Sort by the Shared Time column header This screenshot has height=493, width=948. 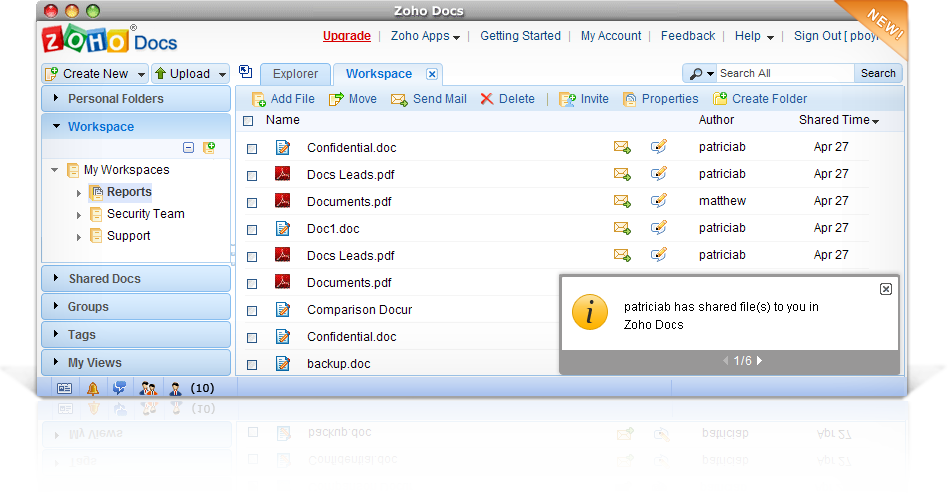pyautogui.click(x=839, y=120)
